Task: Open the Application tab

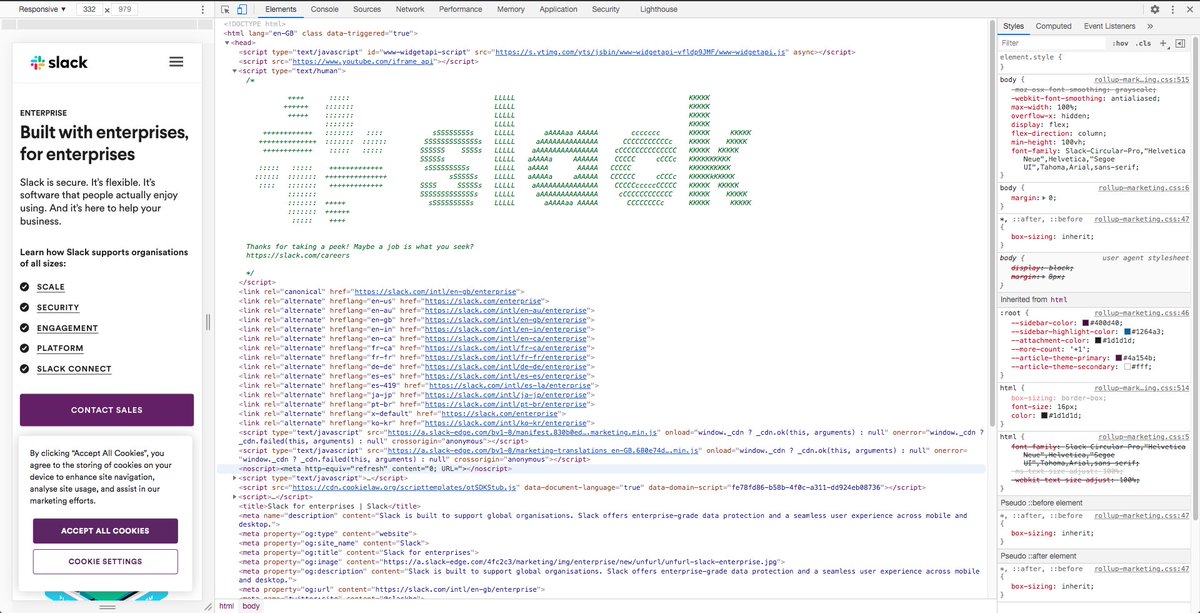Action: click(558, 9)
